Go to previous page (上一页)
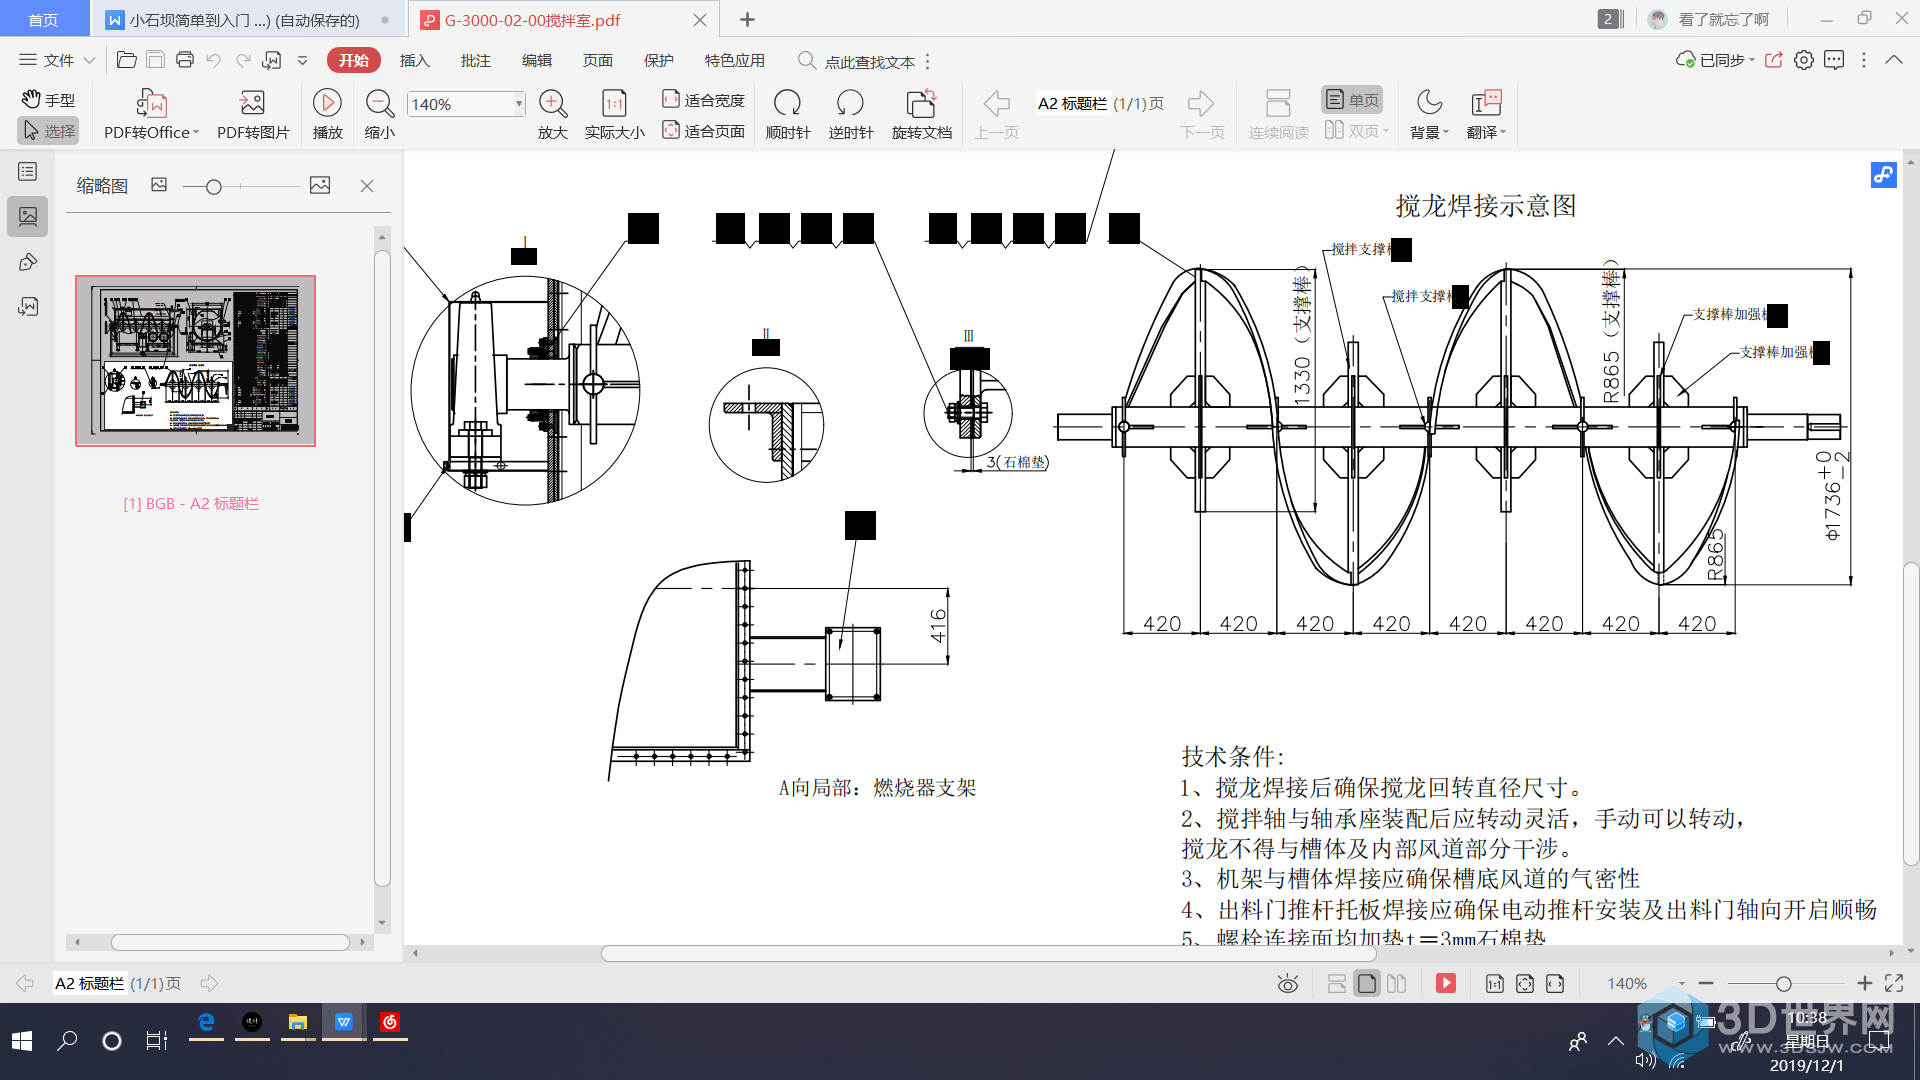Viewport: 1920px width, 1080px height. click(997, 115)
